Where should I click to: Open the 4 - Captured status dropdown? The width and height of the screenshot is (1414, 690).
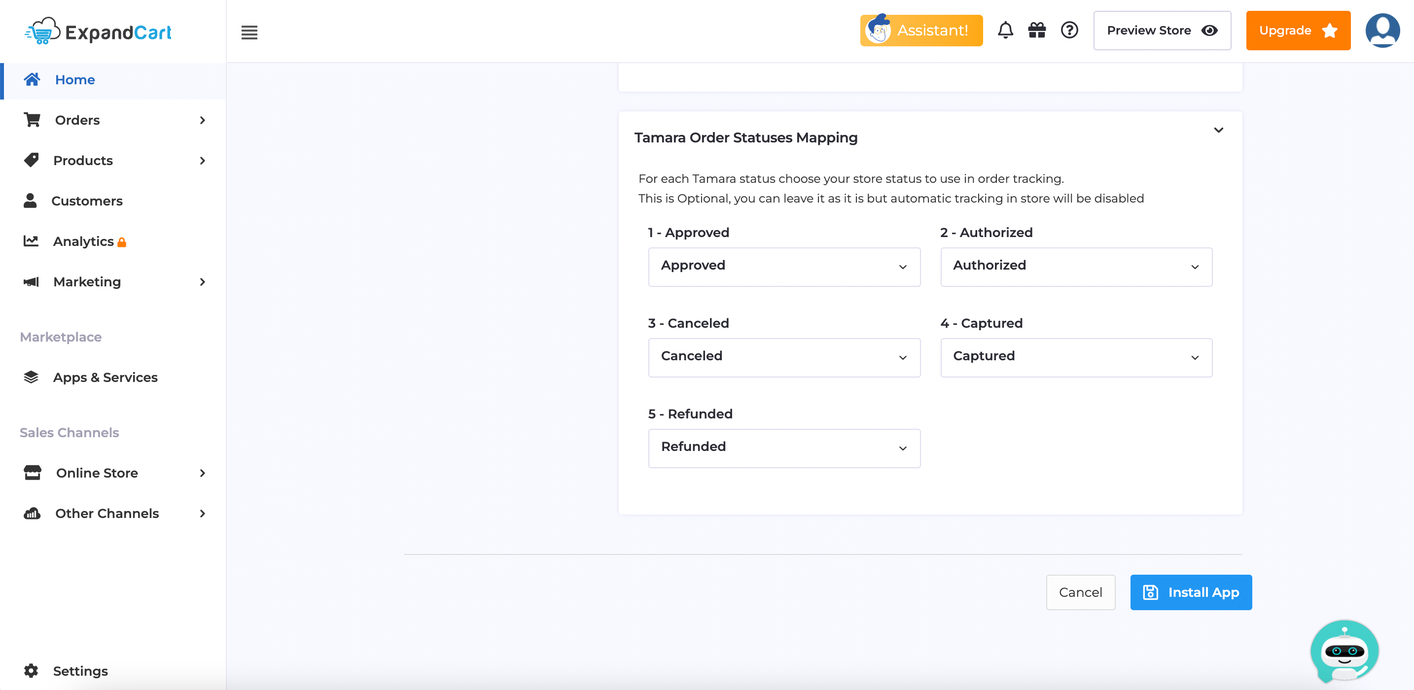coord(1076,357)
